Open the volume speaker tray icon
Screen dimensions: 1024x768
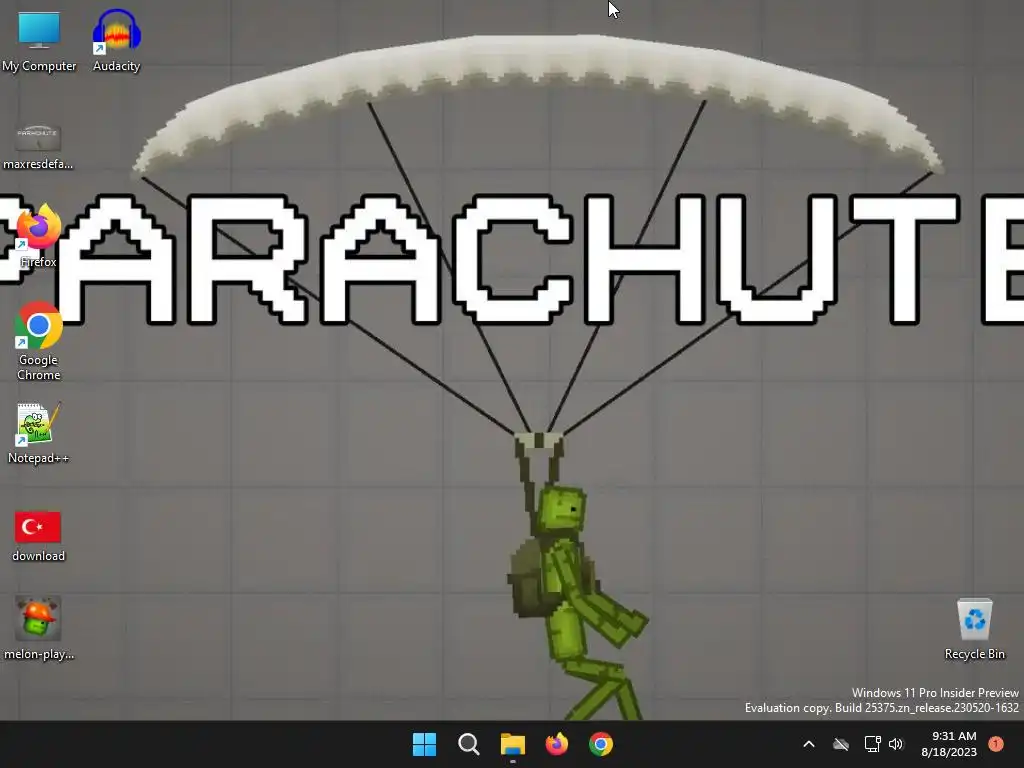pos(896,744)
